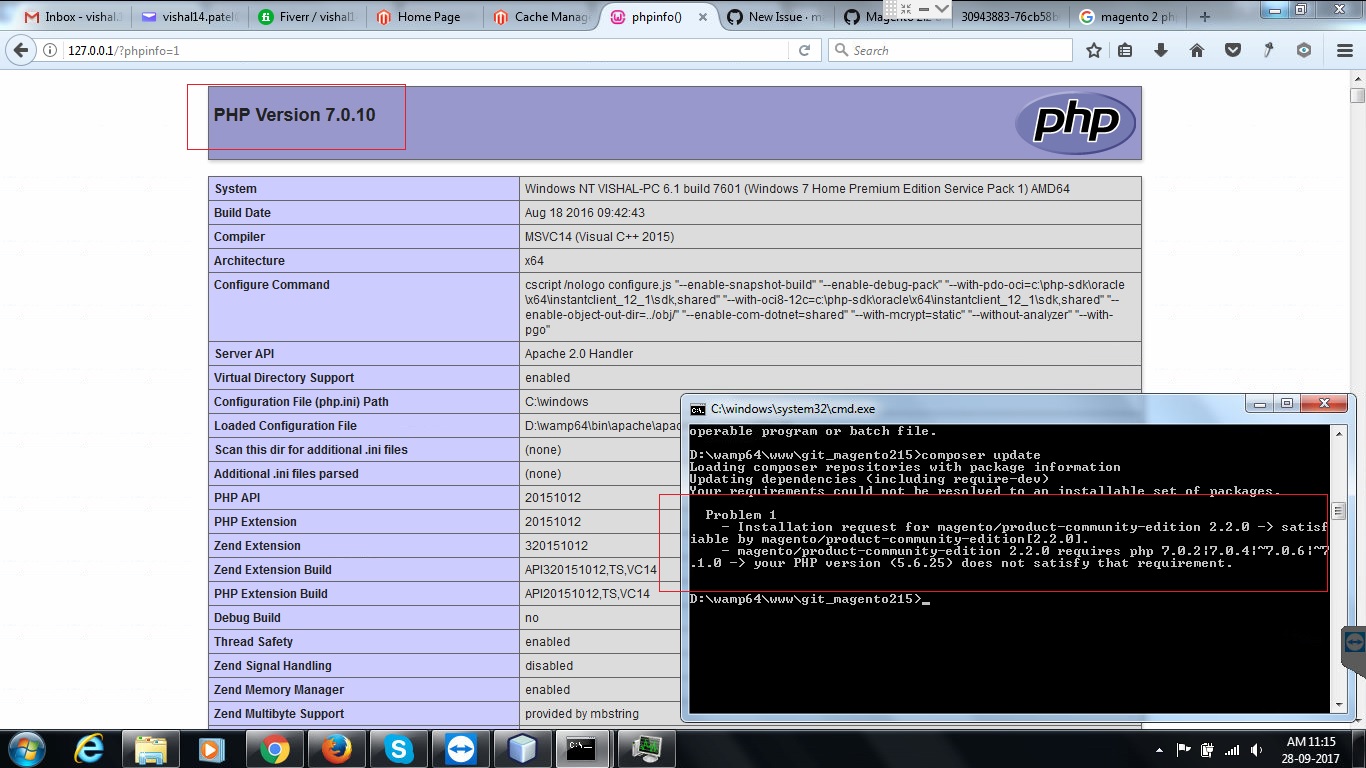Screen dimensions: 1366x768
Task: Click the network signal tray icon
Action: pyautogui.click(x=1232, y=750)
